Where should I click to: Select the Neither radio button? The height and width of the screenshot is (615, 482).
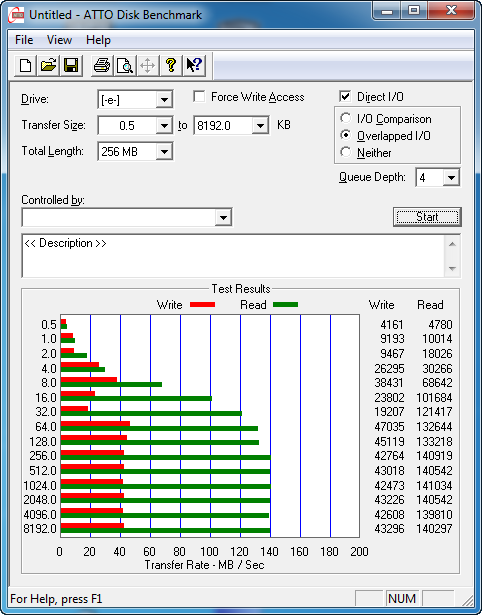(346, 152)
